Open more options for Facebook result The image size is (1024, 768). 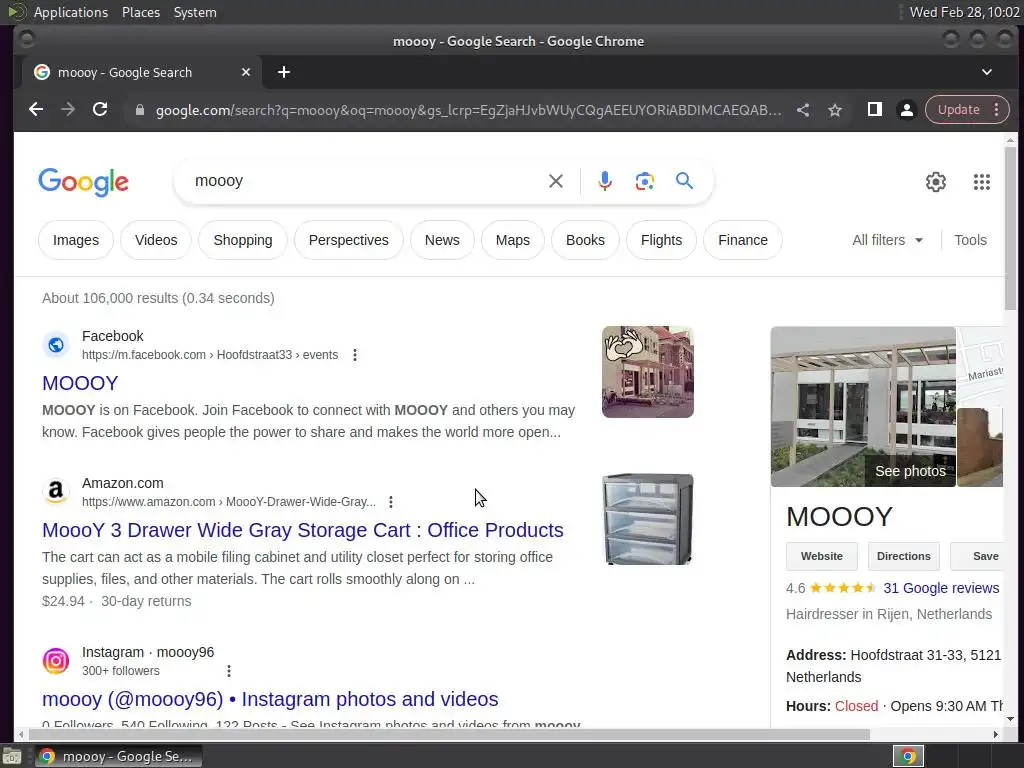355,355
